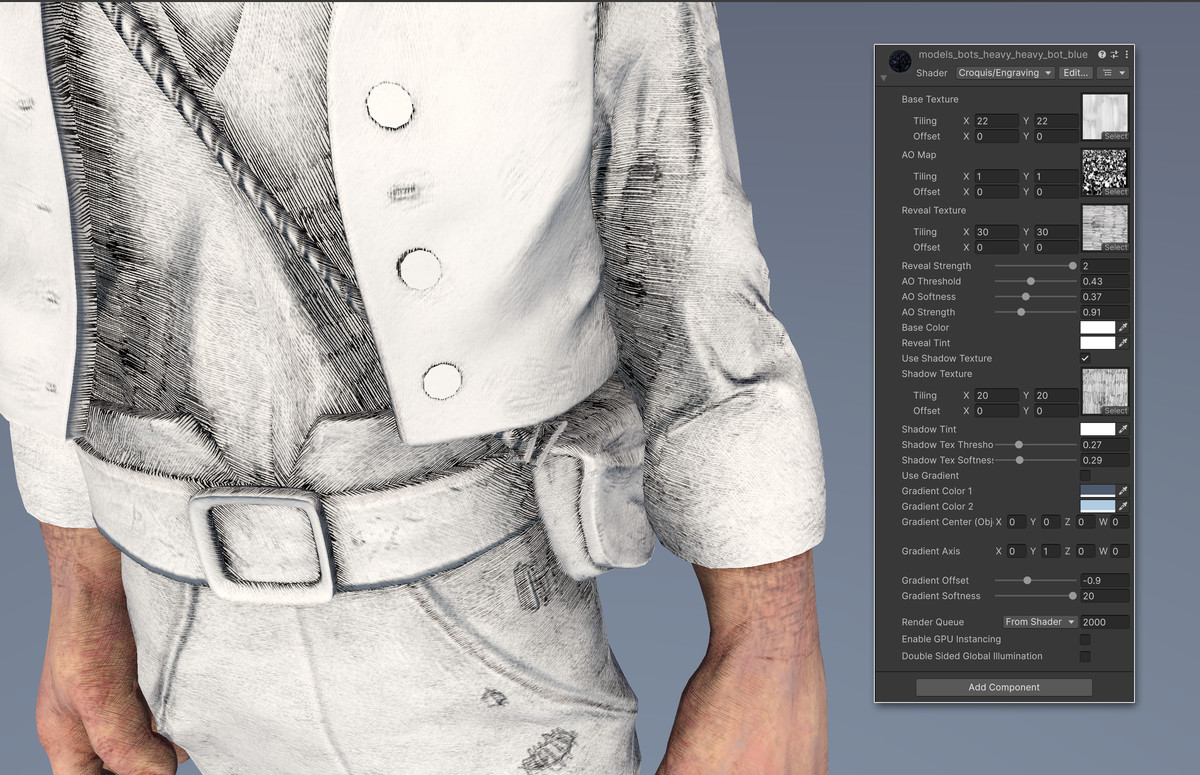Open the Render Queue From Shader dropdown

(1038, 621)
